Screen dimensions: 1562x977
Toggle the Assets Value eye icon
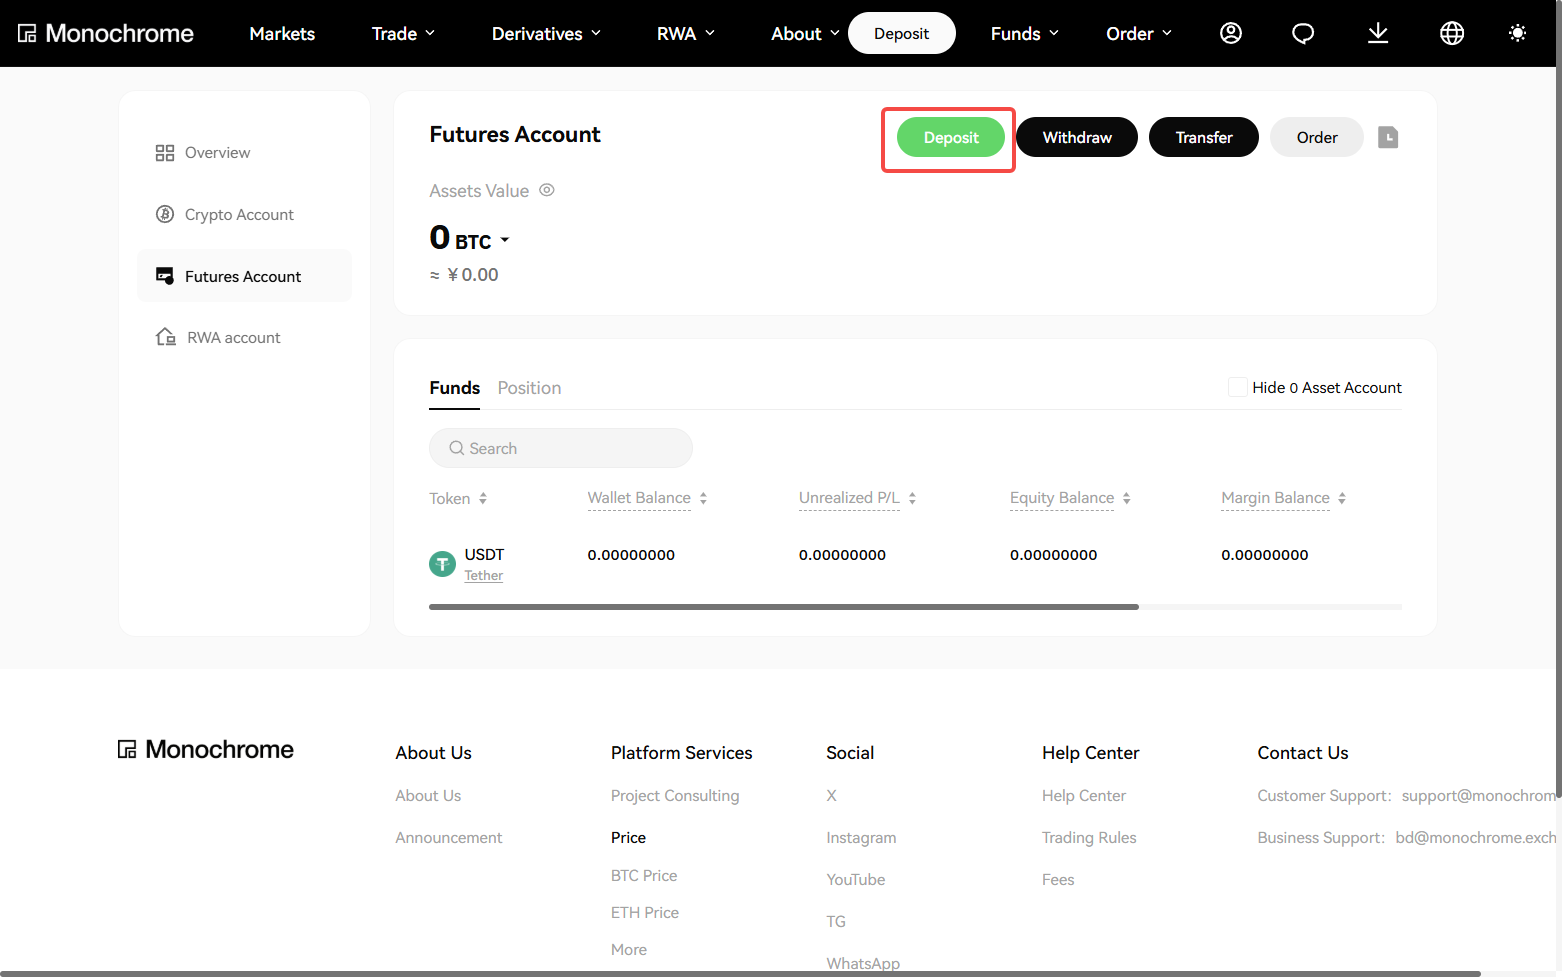pos(547,190)
